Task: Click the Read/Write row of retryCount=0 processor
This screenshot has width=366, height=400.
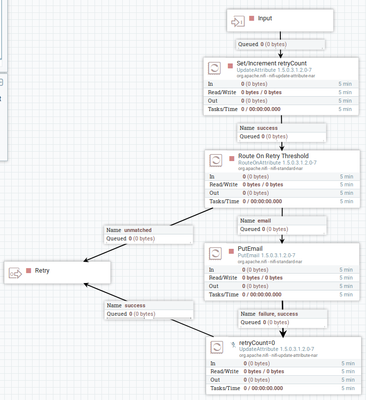Action: tap(283, 371)
